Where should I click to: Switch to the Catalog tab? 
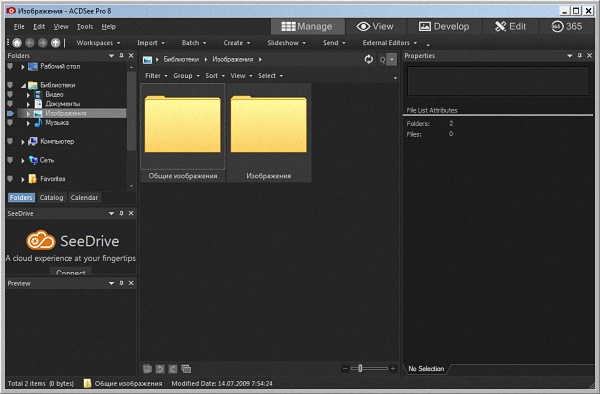51,197
